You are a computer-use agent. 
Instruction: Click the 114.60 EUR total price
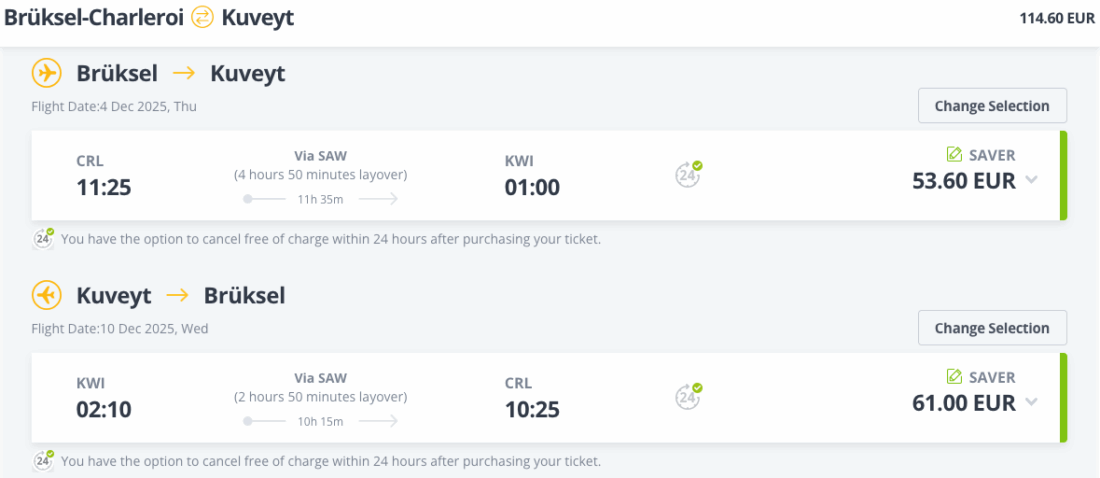(1056, 18)
